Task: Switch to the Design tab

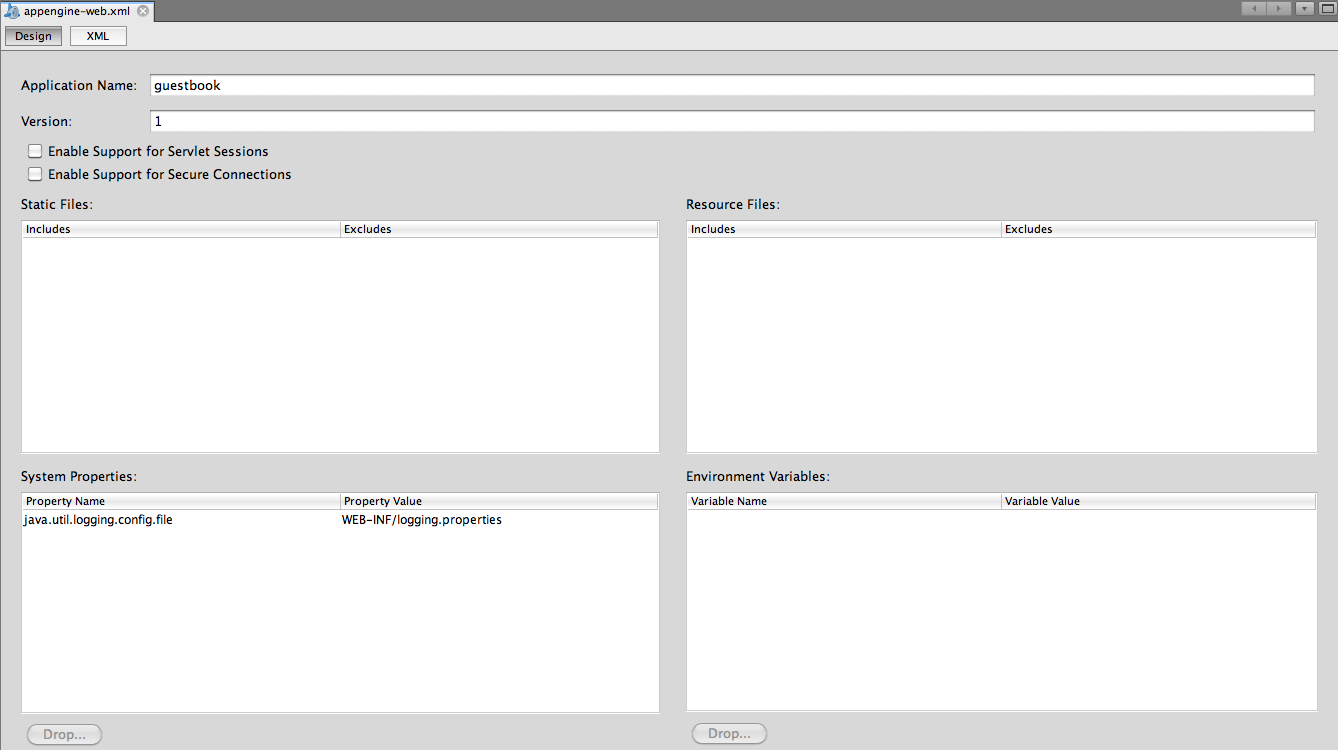Action: pyautogui.click(x=32, y=35)
